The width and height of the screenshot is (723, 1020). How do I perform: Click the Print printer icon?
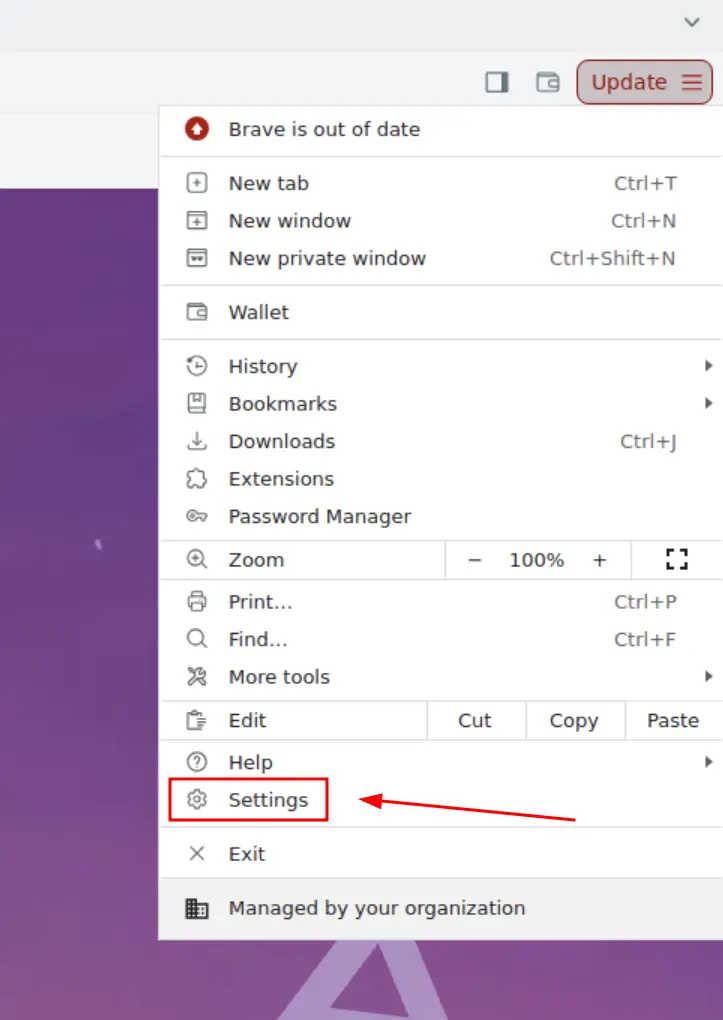point(197,602)
